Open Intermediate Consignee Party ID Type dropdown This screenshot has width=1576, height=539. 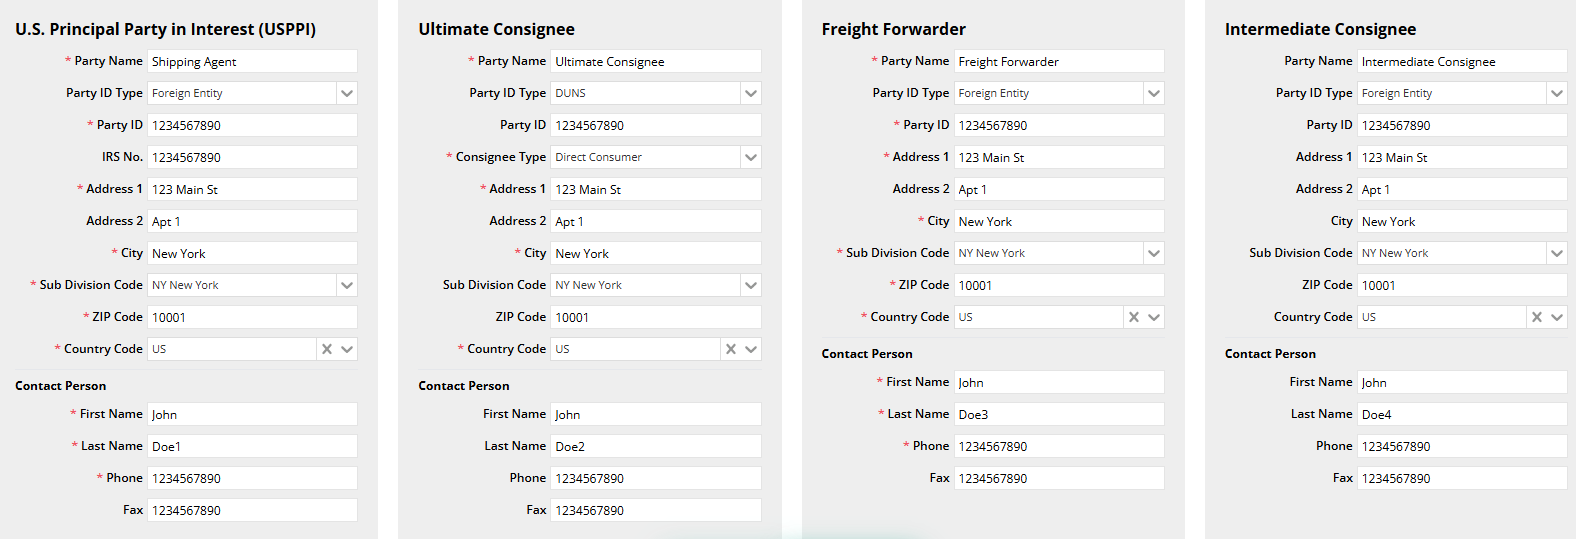point(1557,93)
